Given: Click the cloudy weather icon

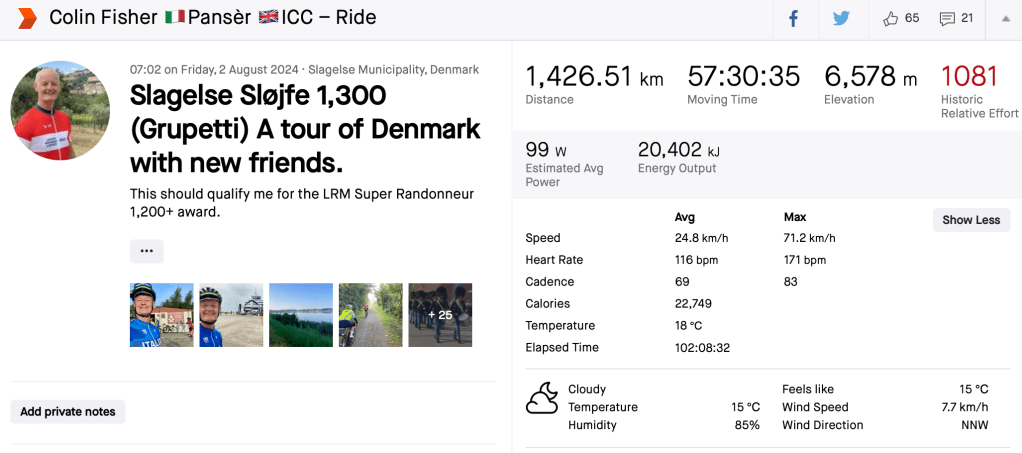Looking at the screenshot, I should (542, 398).
